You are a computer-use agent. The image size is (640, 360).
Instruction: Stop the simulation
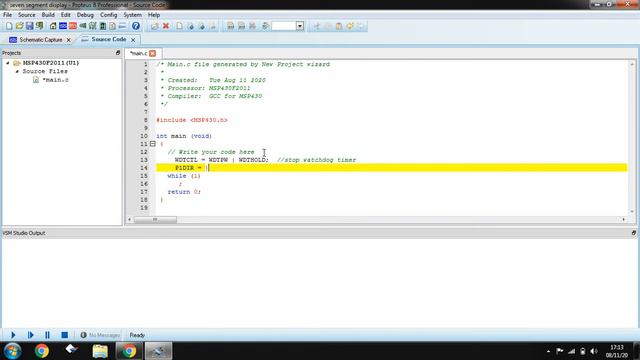click(64, 335)
